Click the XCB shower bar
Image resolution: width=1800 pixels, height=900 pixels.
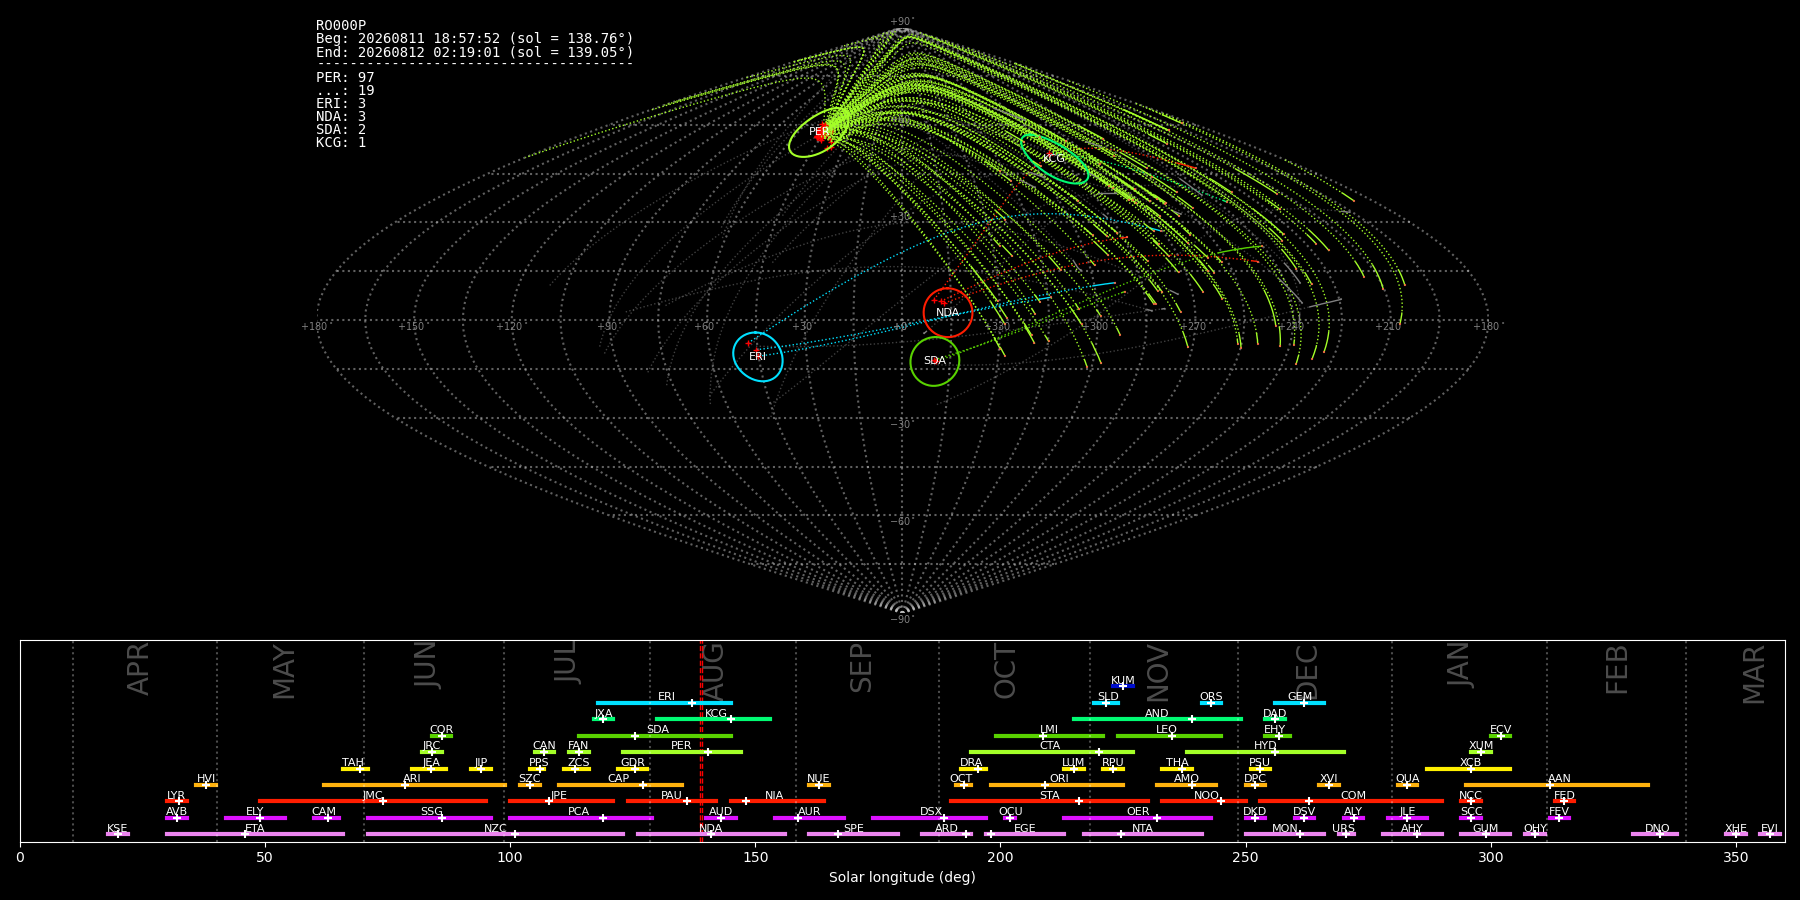click(x=1468, y=769)
